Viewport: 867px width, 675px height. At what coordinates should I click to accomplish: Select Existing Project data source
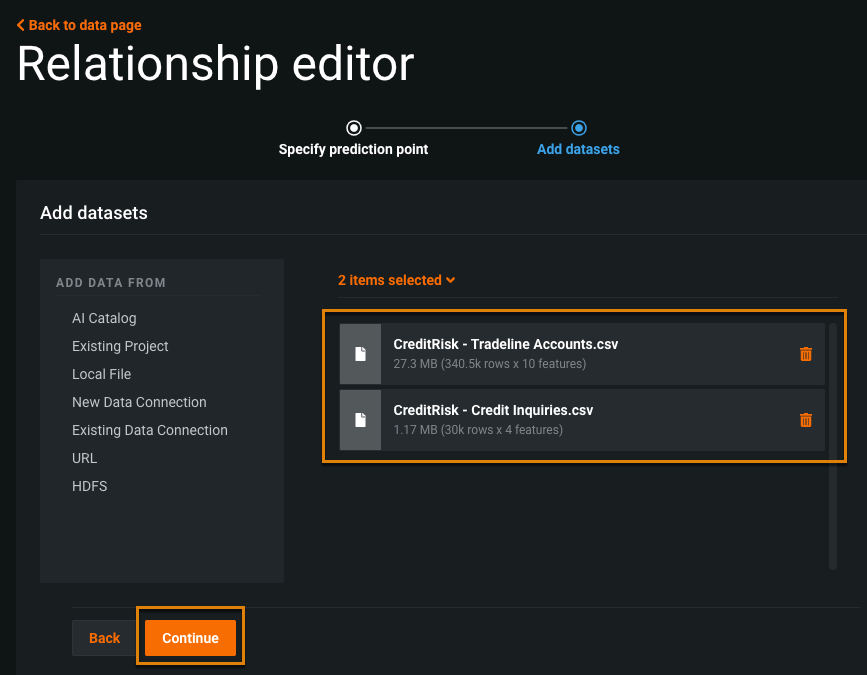click(x=120, y=346)
